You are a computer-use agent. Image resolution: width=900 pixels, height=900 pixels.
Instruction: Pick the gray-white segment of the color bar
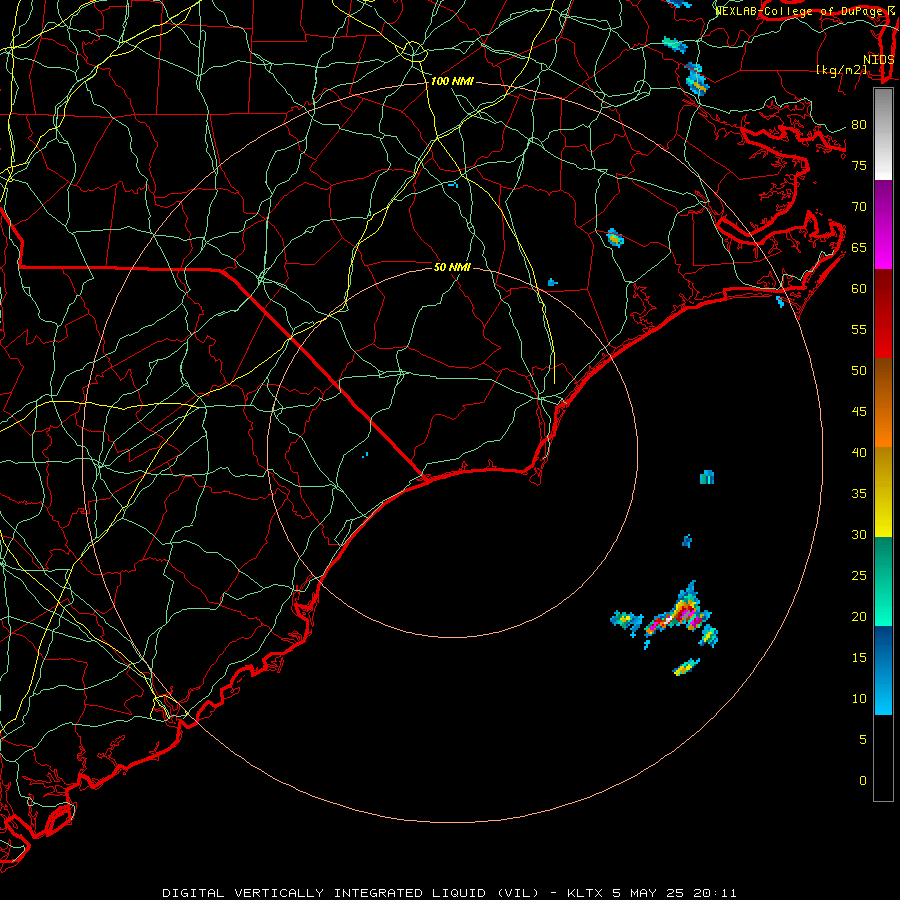pyautogui.click(x=883, y=134)
